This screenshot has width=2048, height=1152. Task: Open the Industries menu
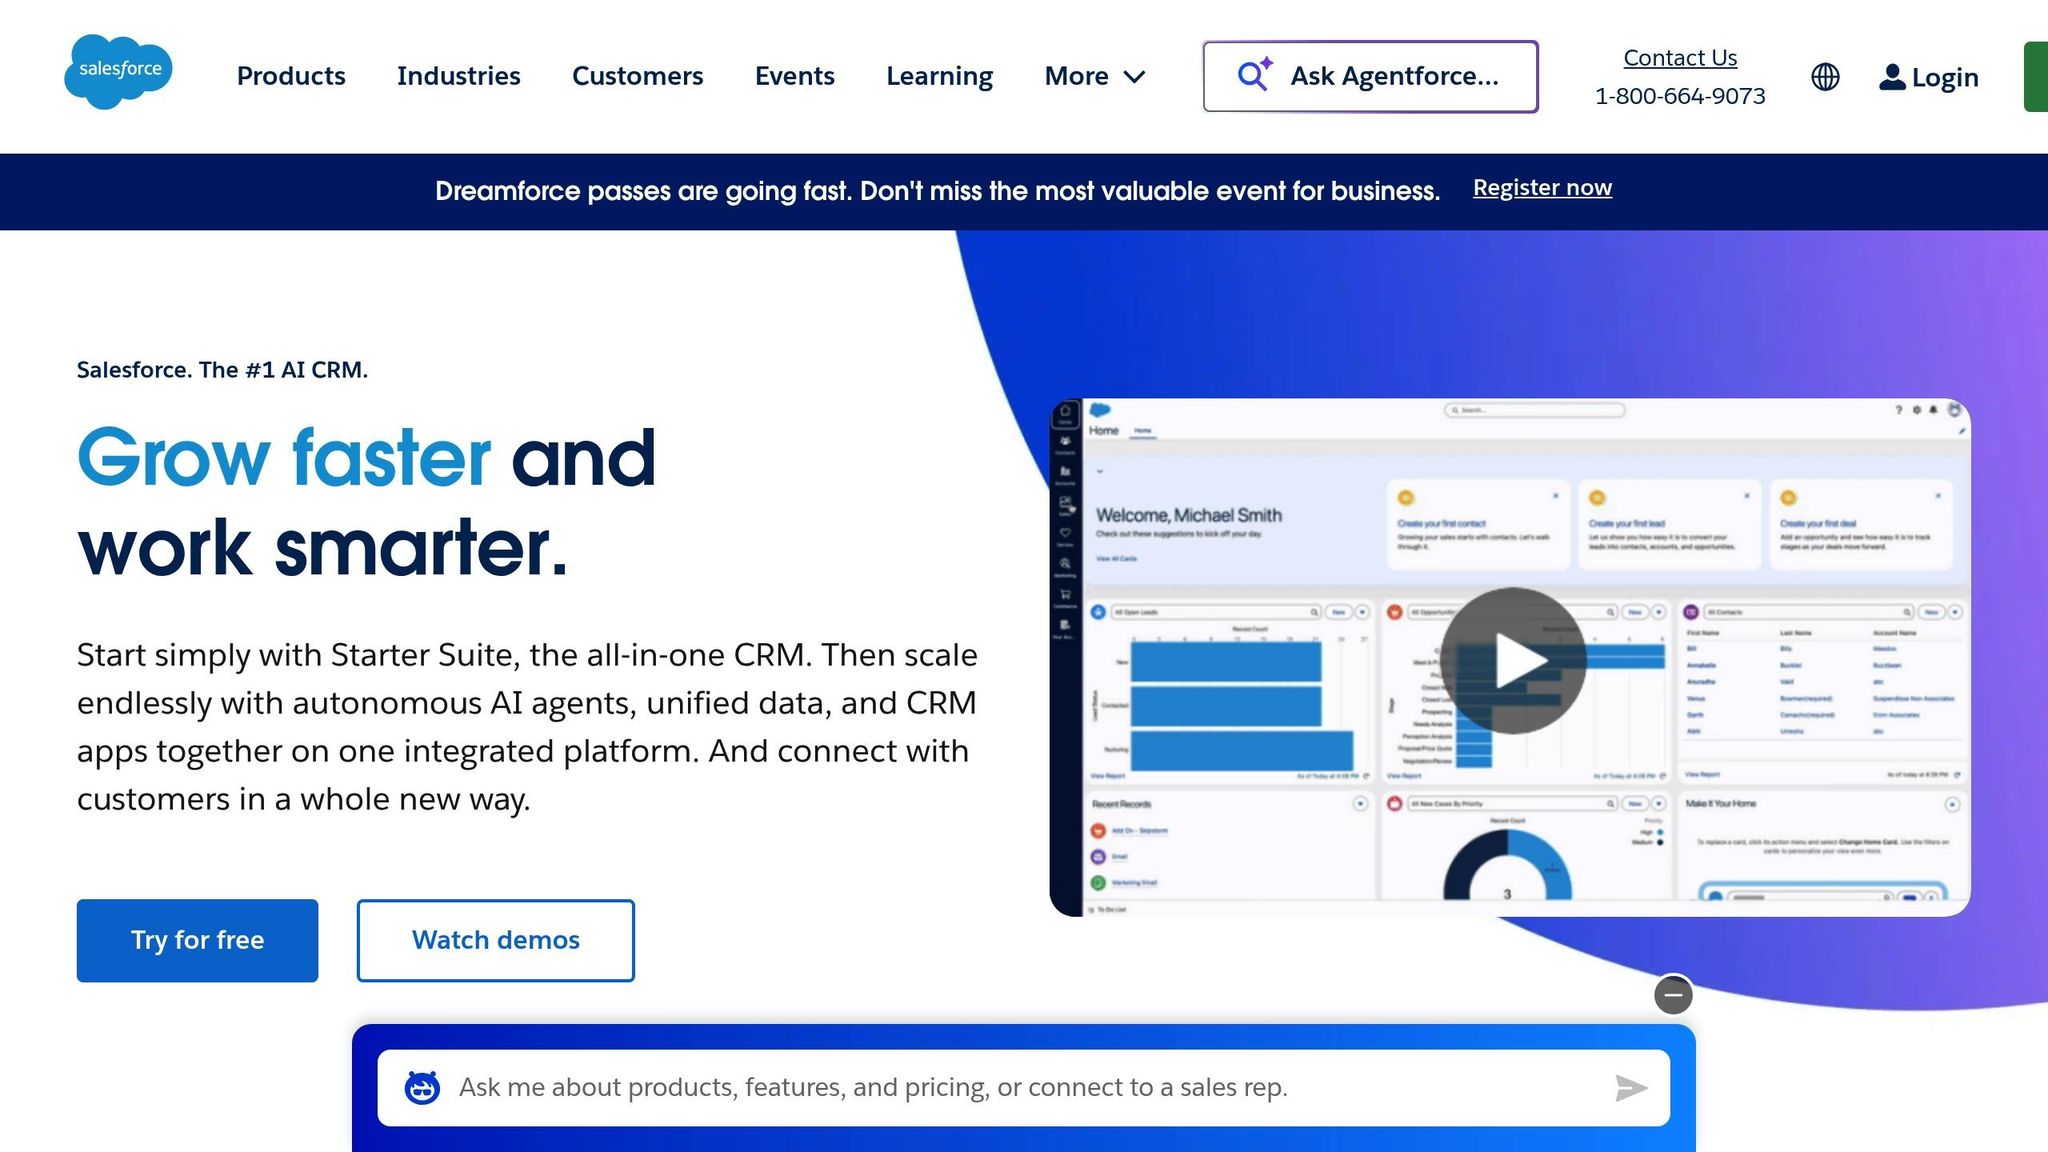(458, 76)
